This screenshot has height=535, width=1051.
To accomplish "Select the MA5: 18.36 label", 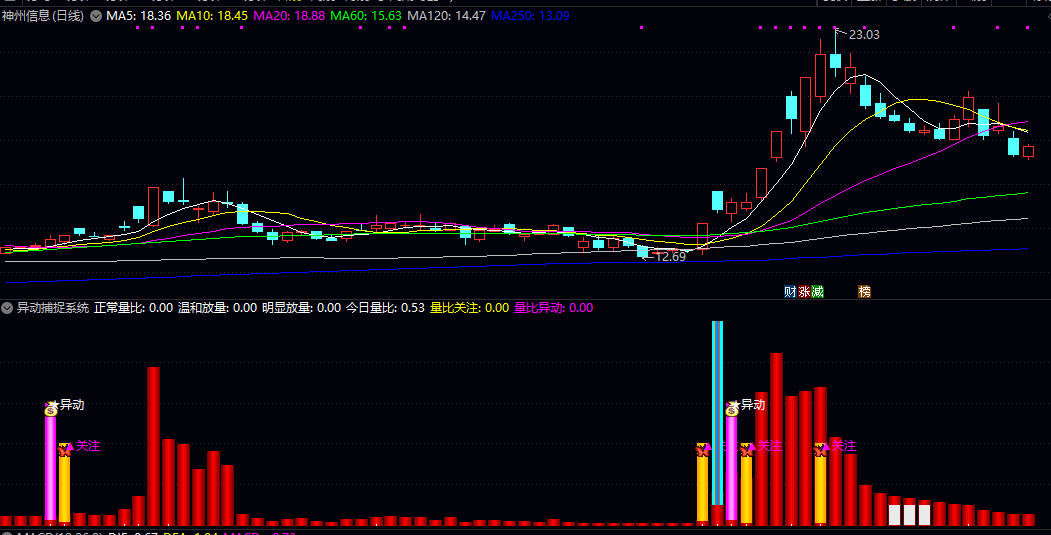I will [138, 15].
